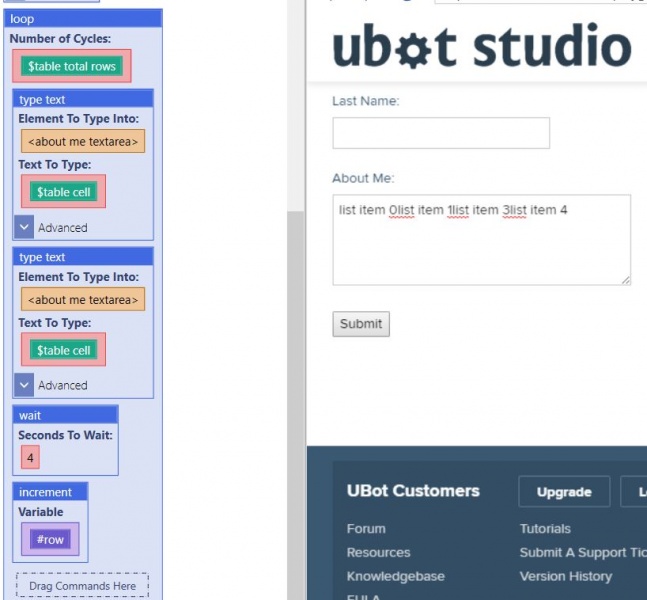Click the UBot Customers heading
647x600 pixels.
(x=413, y=491)
